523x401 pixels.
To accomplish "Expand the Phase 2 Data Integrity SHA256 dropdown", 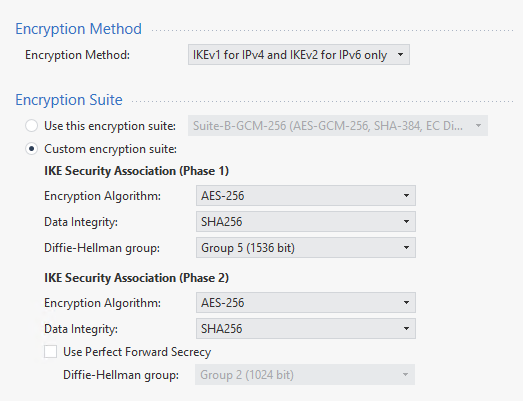I will (306, 329).
